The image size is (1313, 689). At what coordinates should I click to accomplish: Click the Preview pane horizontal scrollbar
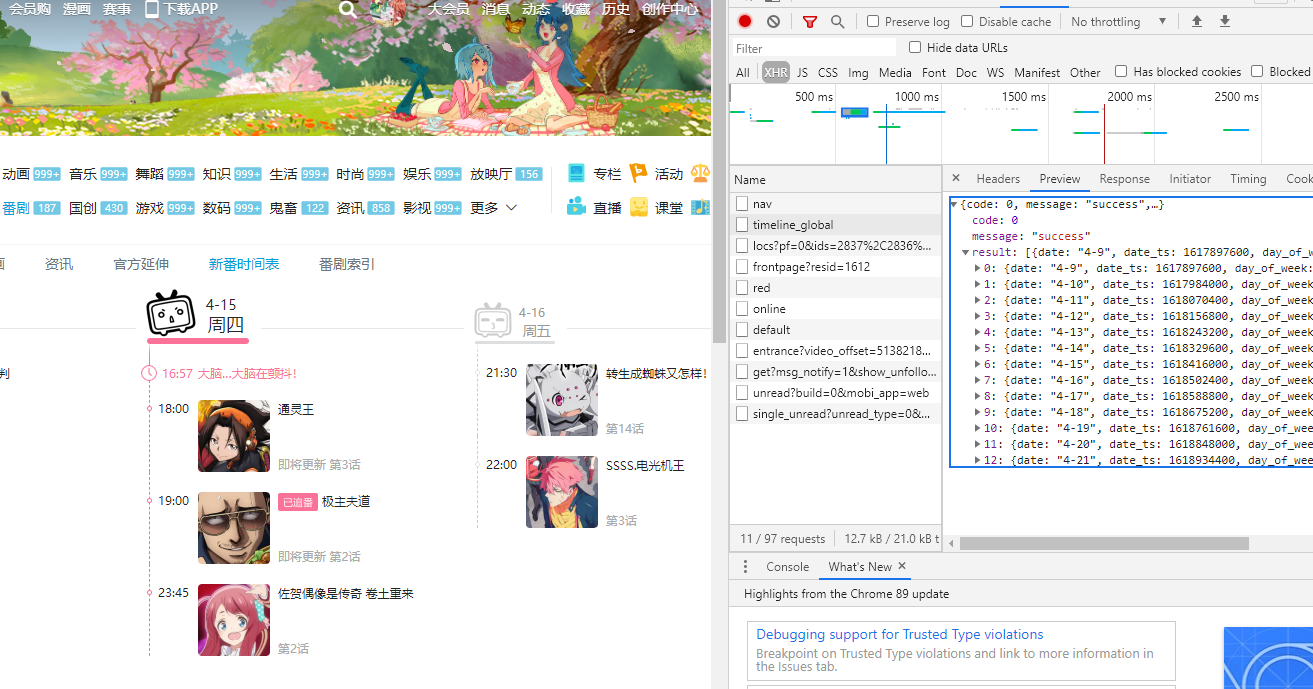click(1104, 543)
